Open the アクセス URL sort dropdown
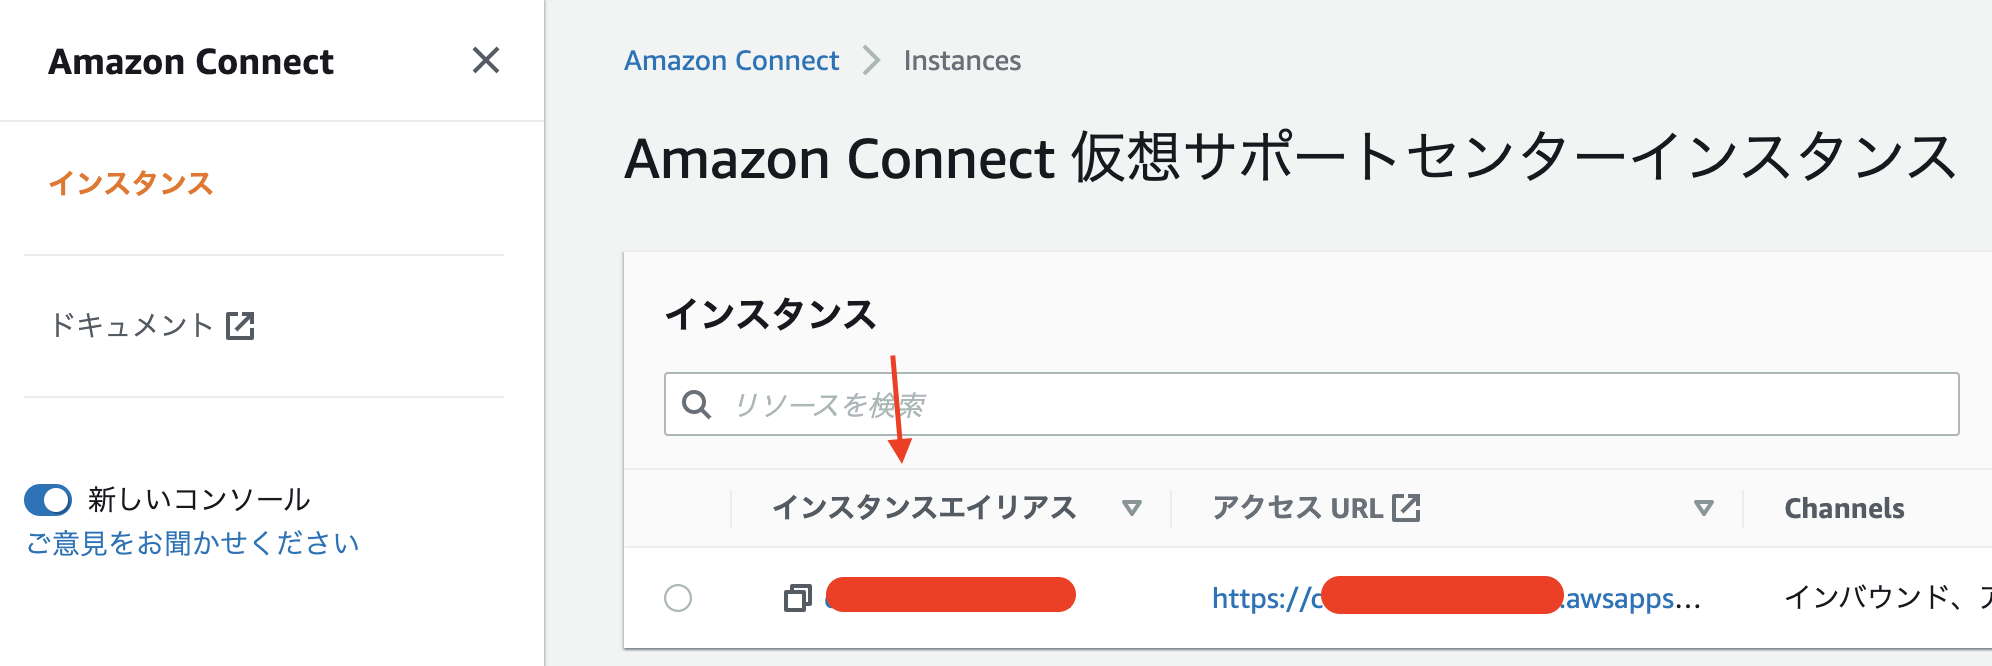Screen dimensions: 1992x666 [x=1702, y=508]
